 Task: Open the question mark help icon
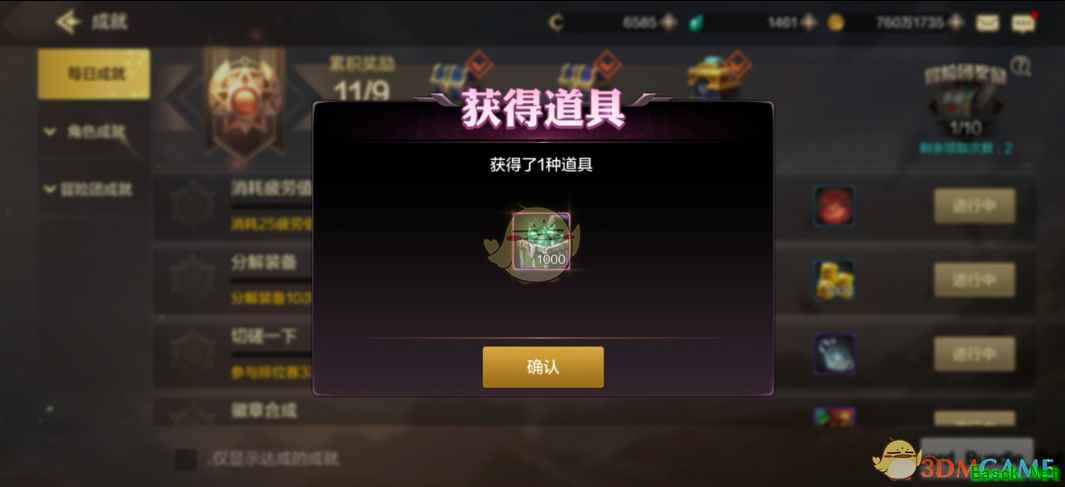coord(1020,66)
